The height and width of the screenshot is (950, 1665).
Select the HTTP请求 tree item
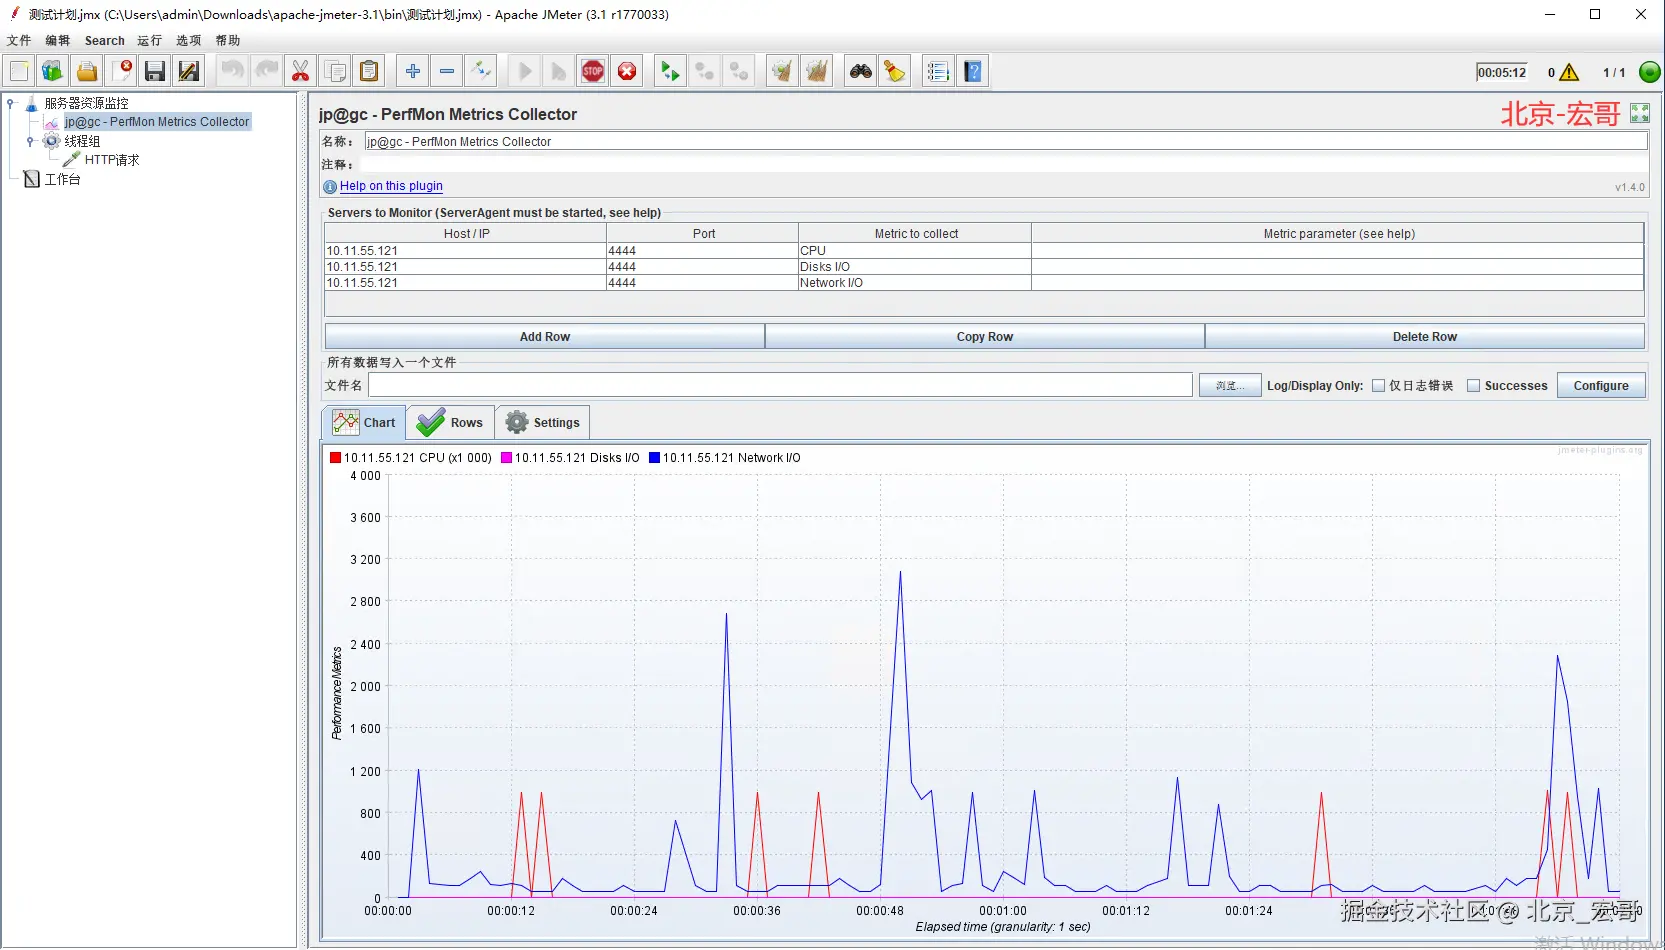tap(112, 160)
